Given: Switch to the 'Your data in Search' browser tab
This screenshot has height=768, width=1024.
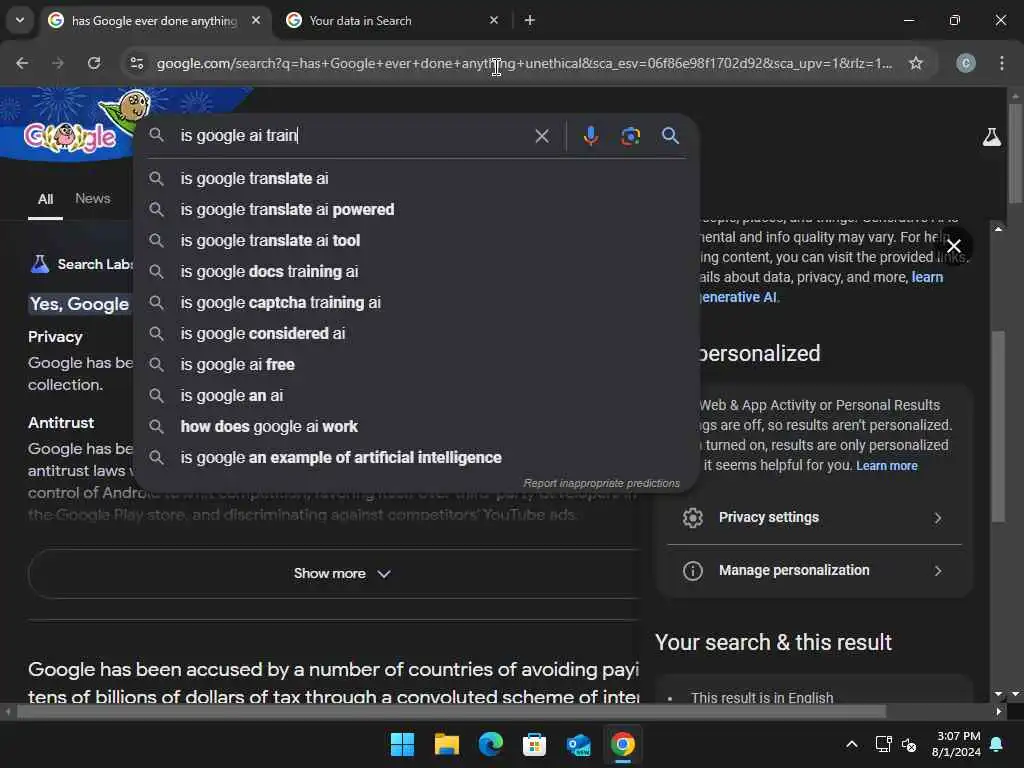Looking at the screenshot, I should 392,20.
